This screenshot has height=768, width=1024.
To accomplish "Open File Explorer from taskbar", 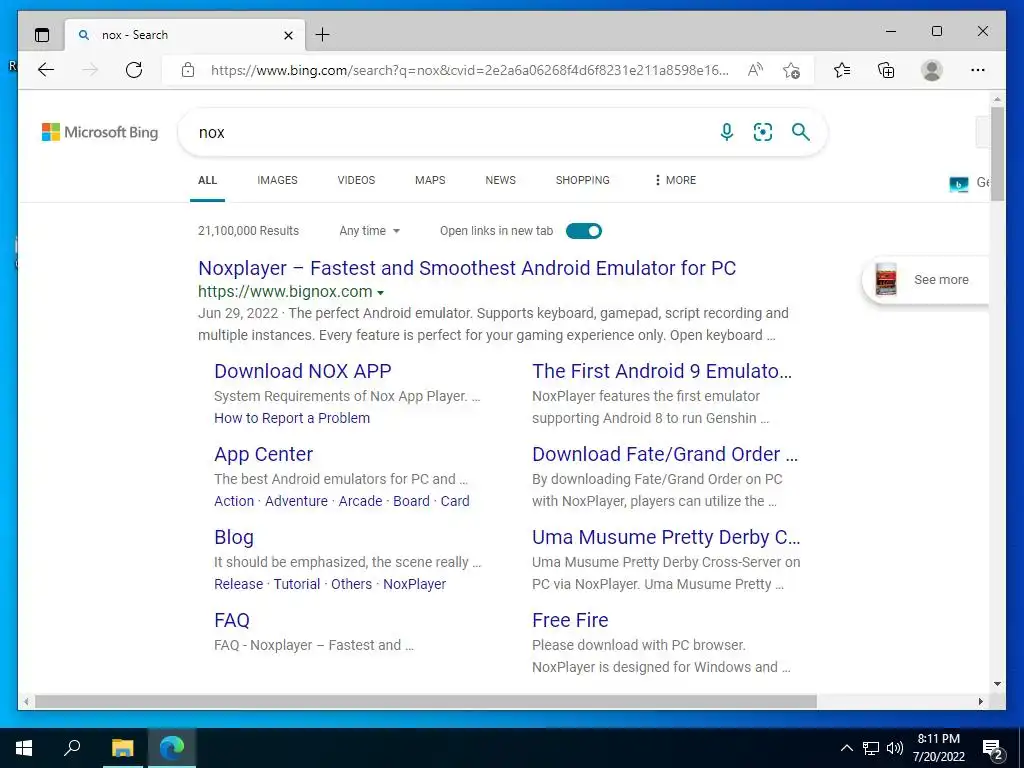I will click(x=122, y=748).
